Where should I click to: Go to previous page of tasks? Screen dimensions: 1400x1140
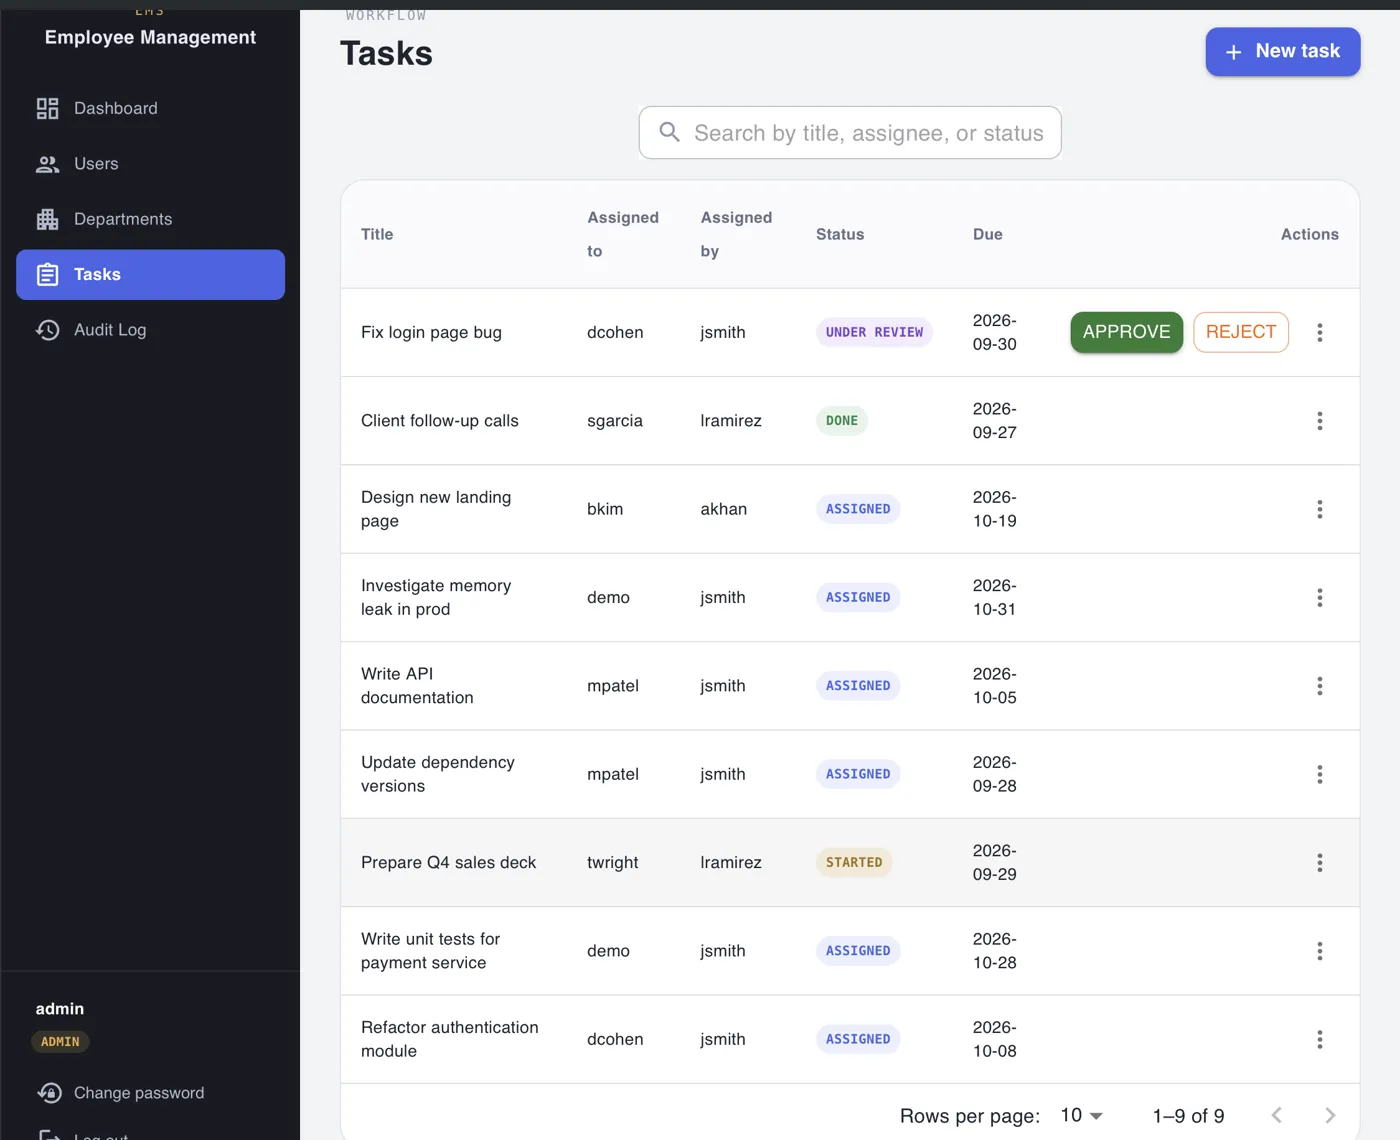[x=1277, y=1115]
